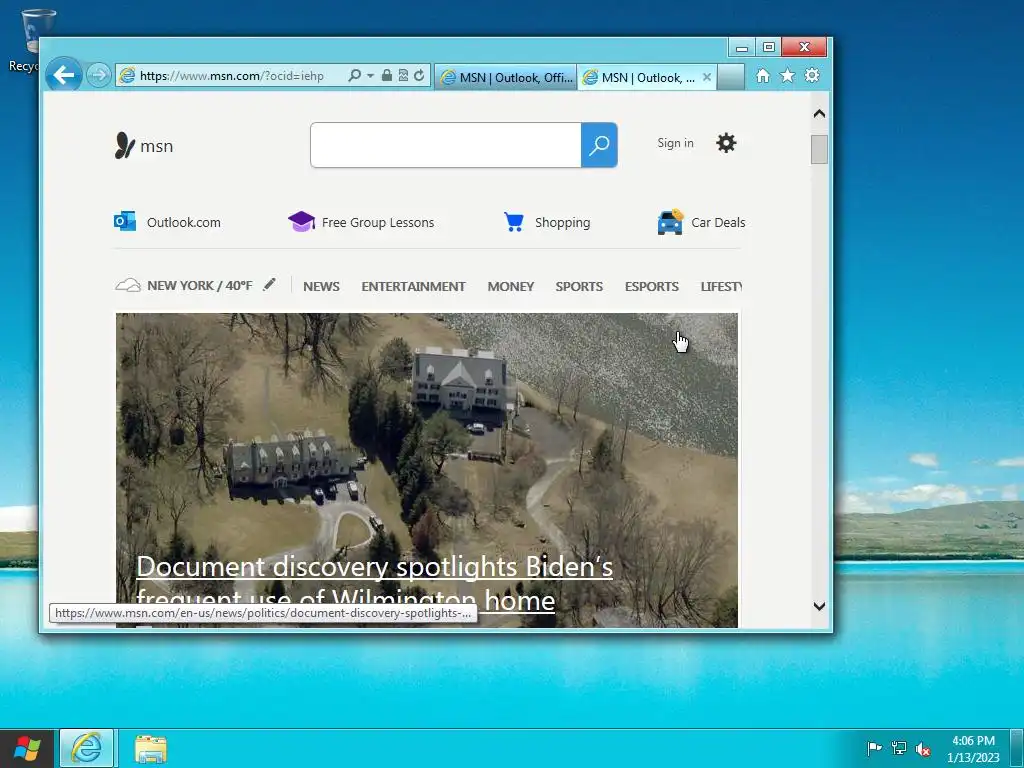The width and height of the screenshot is (1024, 768).
Task: Open a new blank tab
Action: [x=731, y=77]
